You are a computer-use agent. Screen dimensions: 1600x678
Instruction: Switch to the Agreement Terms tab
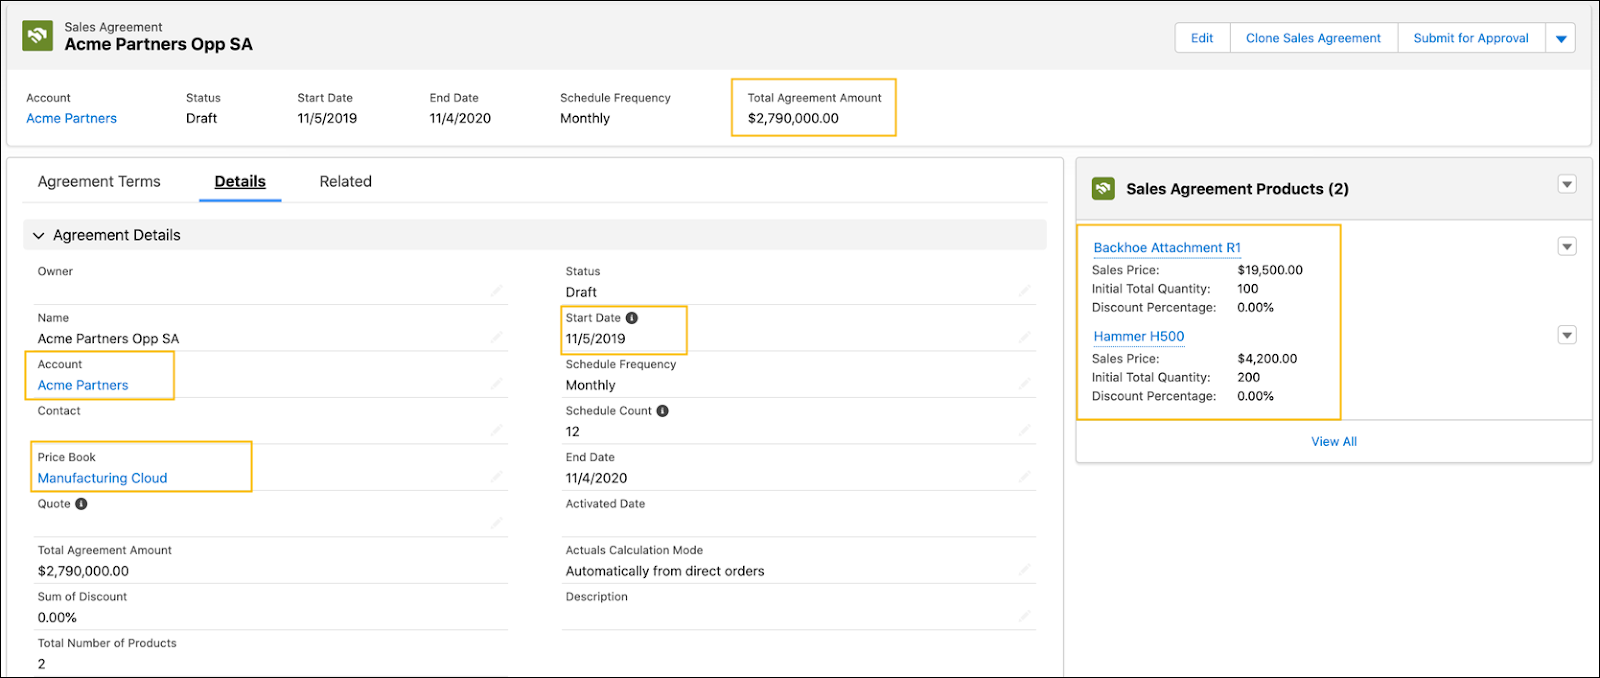point(99,181)
